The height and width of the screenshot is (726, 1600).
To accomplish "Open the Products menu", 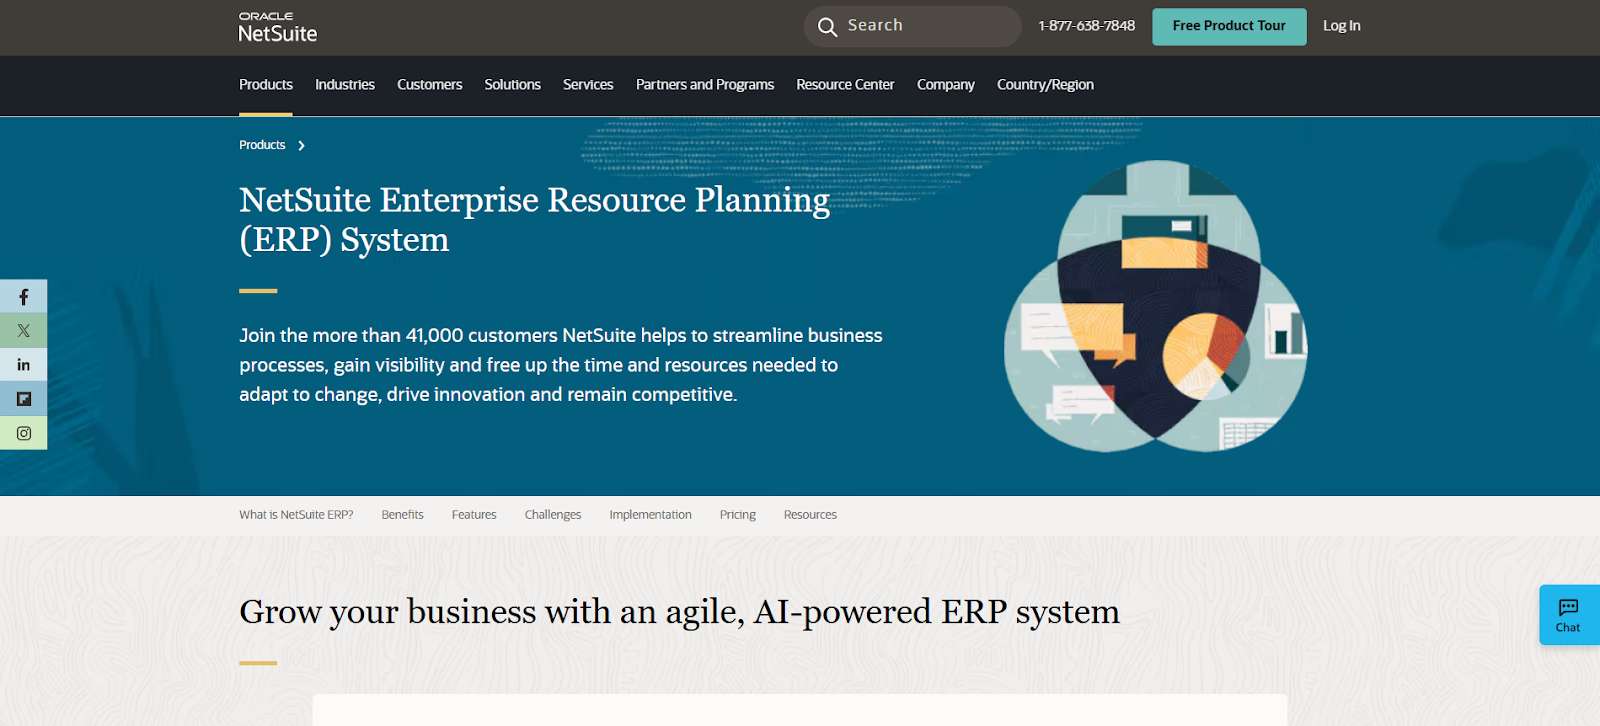I will [266, 85].
